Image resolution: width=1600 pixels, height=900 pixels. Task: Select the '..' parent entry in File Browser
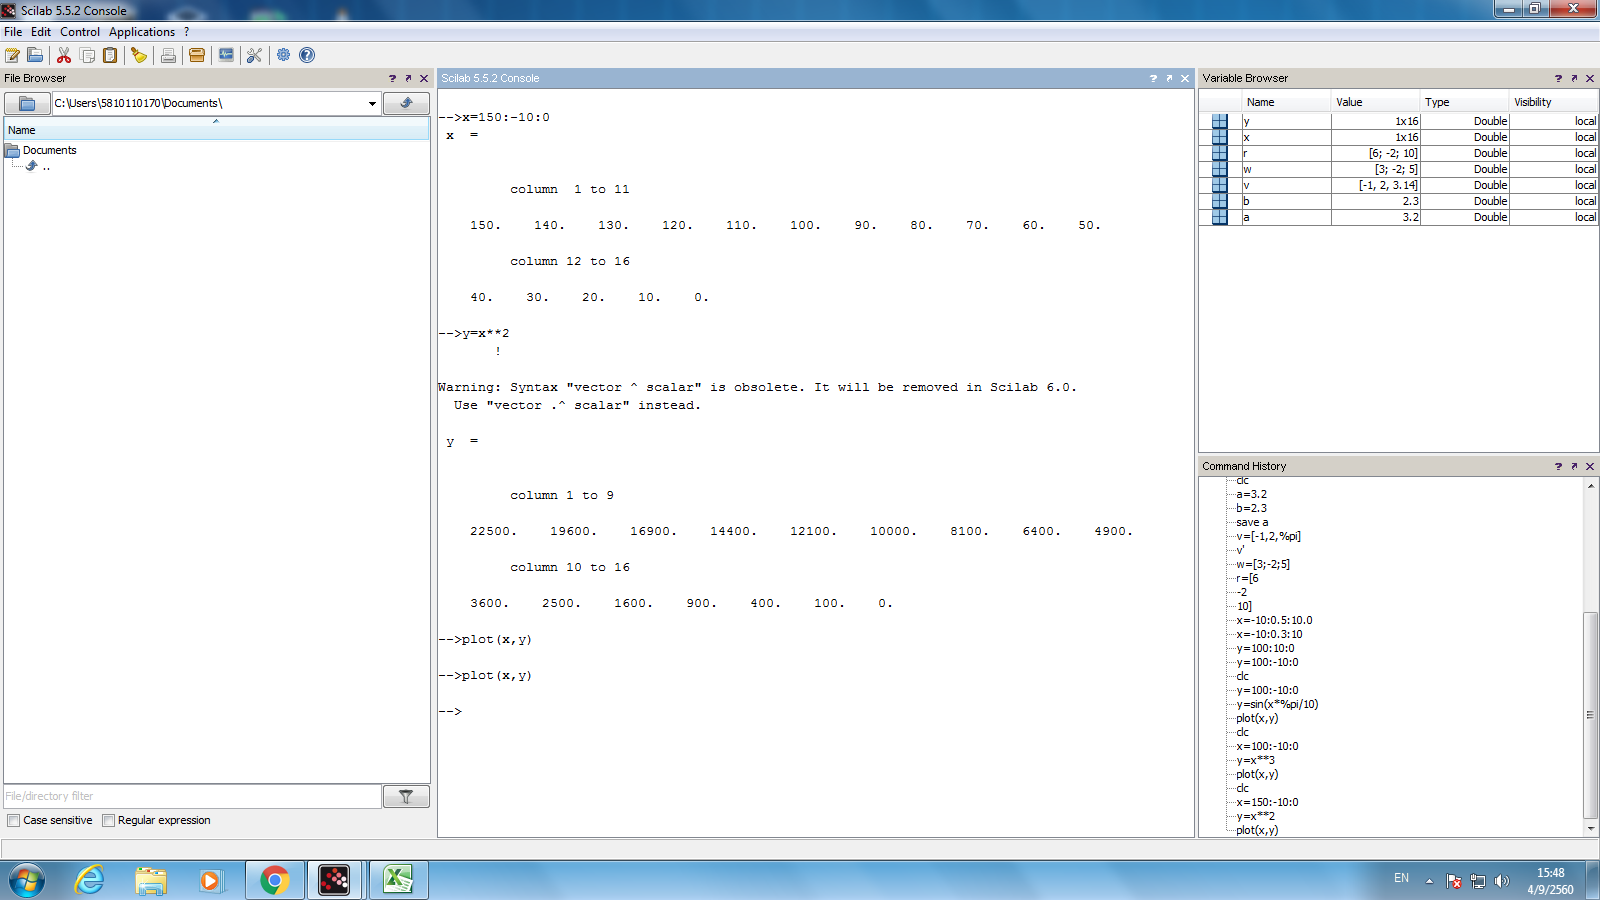pyautogui.click(x=46, y=167)
